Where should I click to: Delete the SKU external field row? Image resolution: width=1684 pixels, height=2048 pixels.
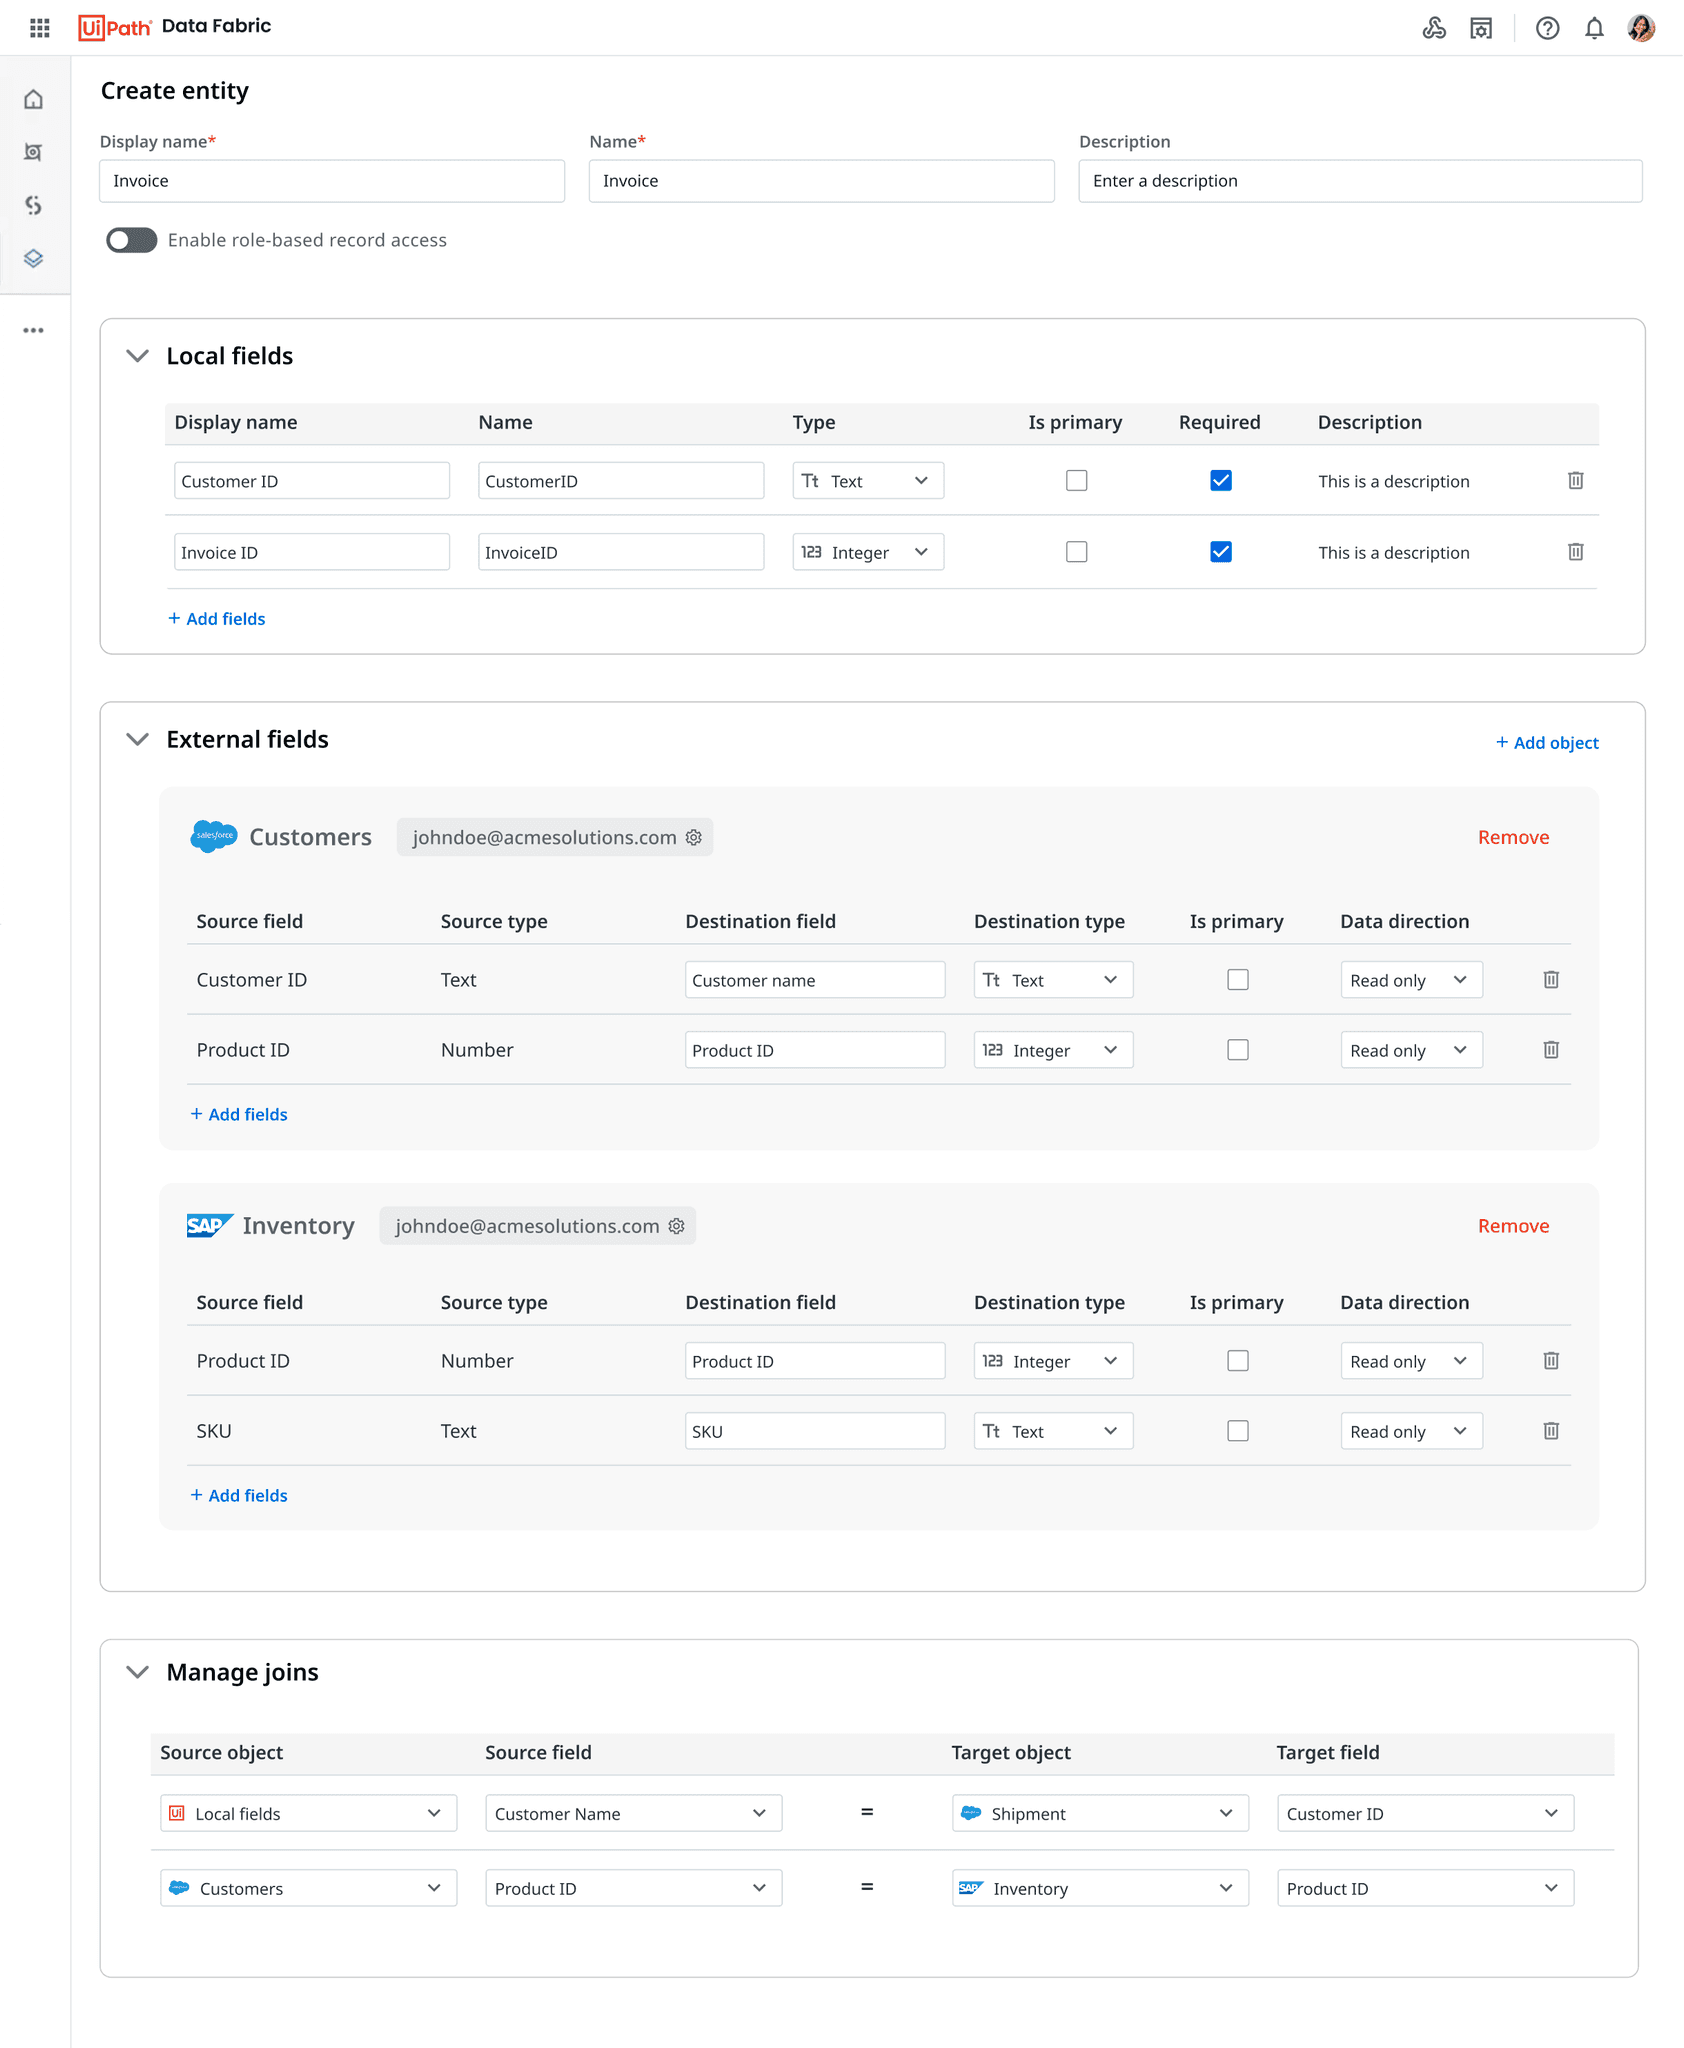coord(1551,1431)
